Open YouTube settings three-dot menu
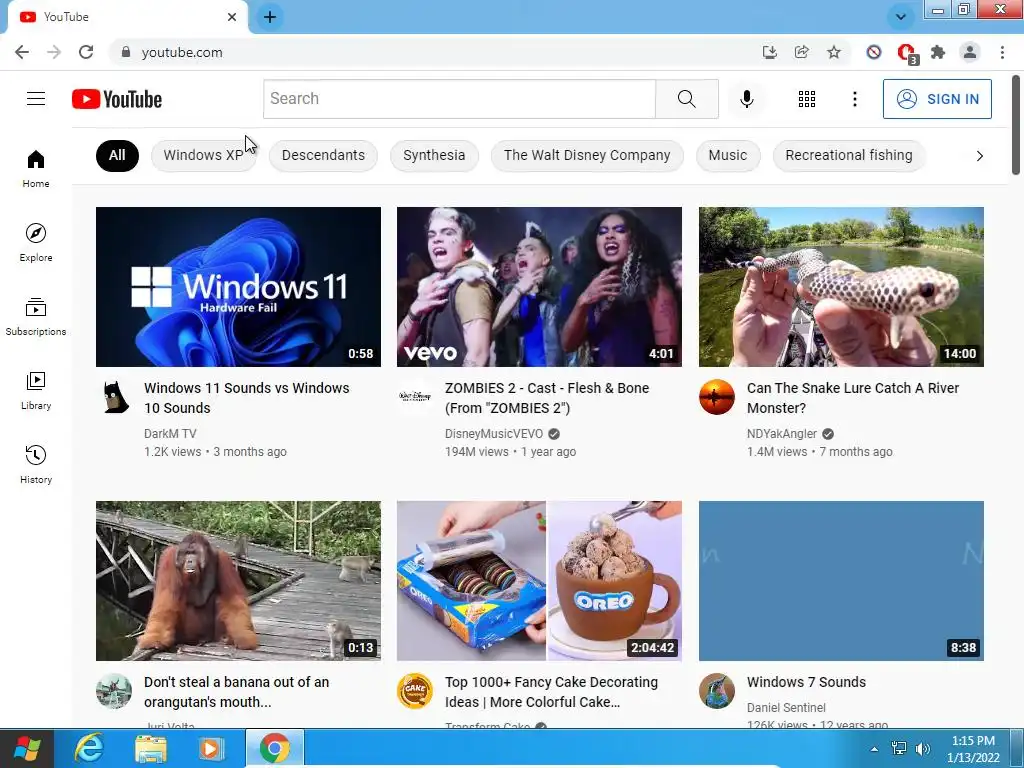This screenshot has height=768, width=1024. [854, 99]
